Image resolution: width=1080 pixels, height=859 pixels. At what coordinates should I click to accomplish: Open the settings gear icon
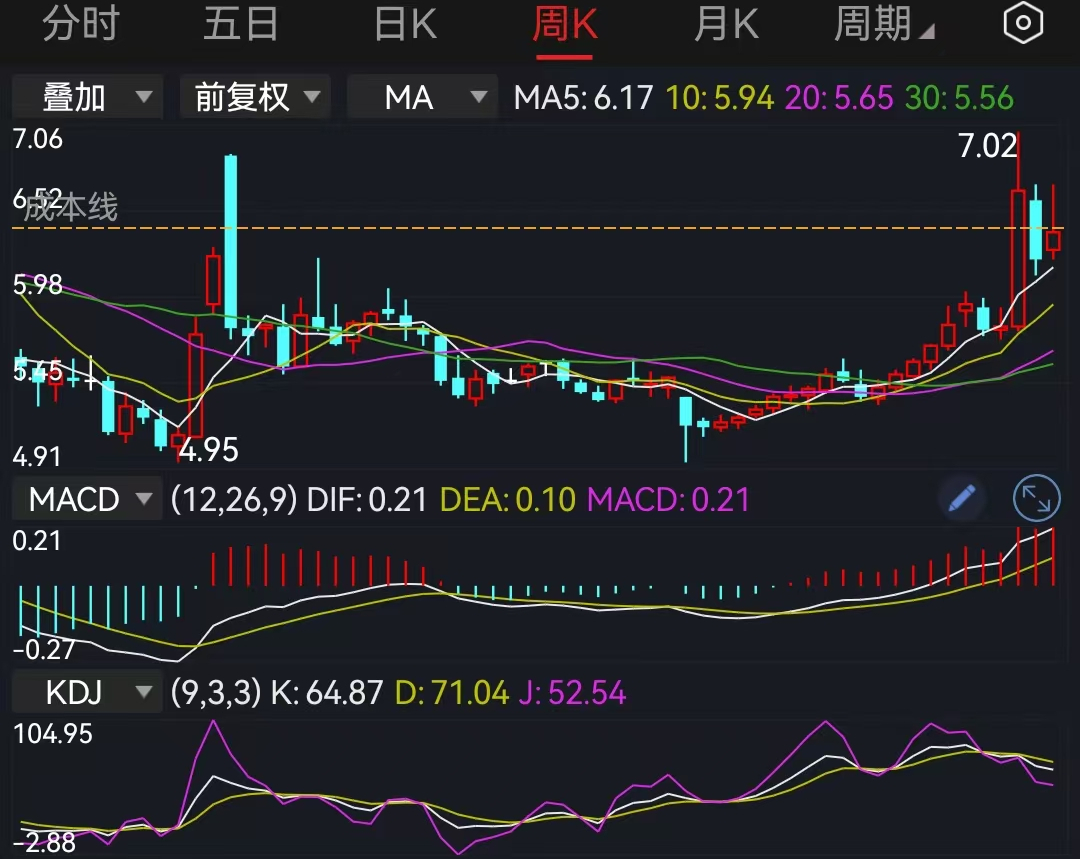(1022, 22)
